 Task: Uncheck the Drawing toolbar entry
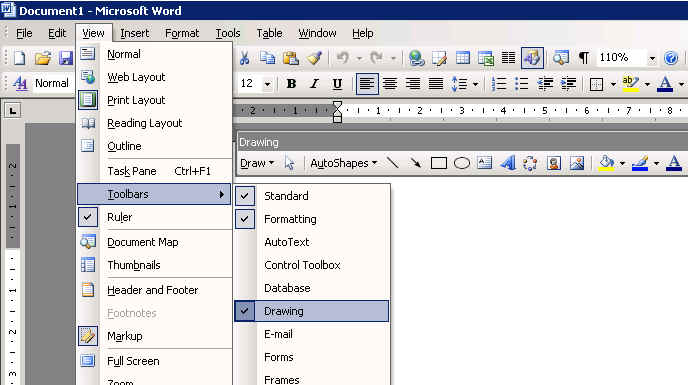click(x=312, y=311)
